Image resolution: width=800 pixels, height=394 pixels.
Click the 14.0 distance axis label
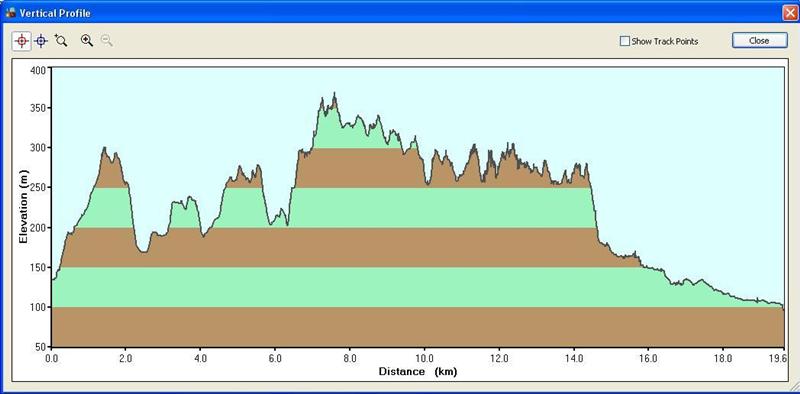(x=573, y=358)
